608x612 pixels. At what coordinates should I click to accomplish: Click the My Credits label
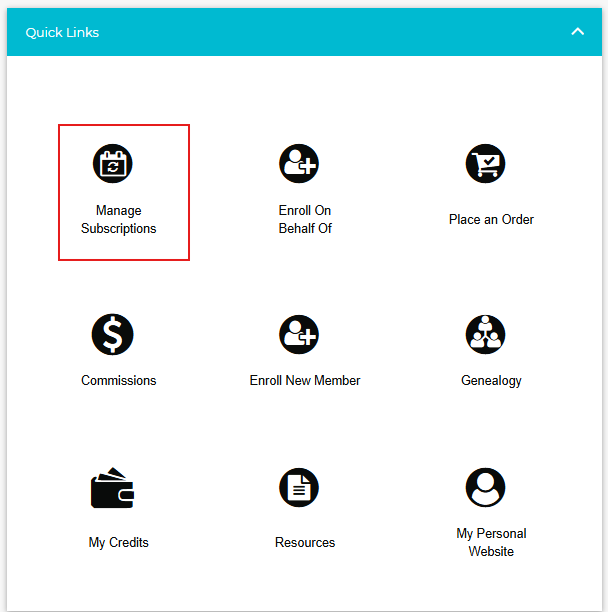(x=119, y=543)
